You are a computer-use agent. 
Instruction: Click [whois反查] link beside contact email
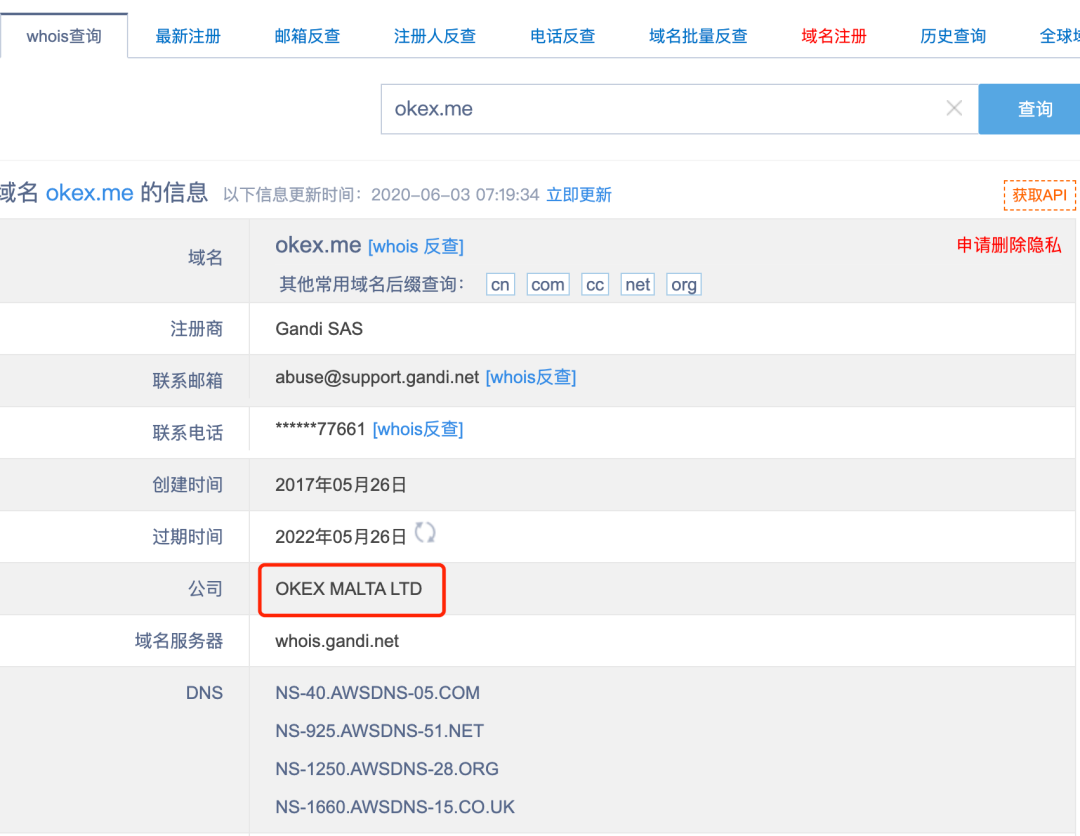coord(531,377)
